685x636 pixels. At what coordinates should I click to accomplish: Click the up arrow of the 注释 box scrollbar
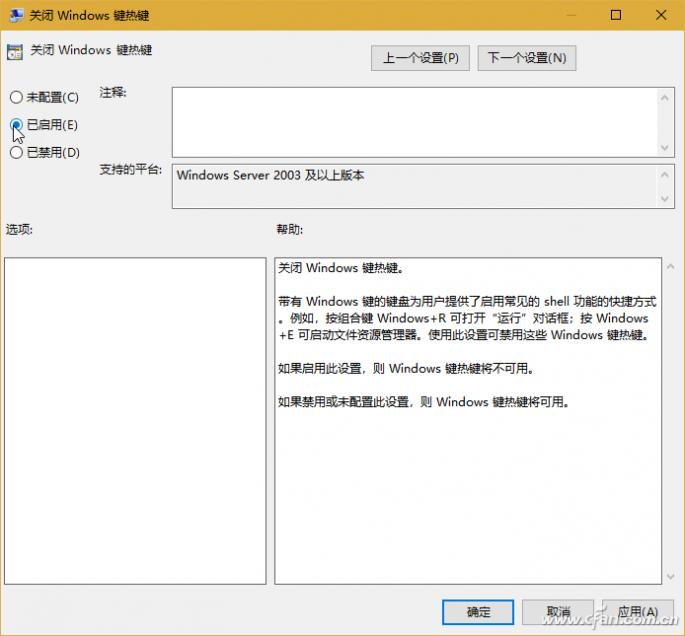pyautogui.click(x=665, y=98)
